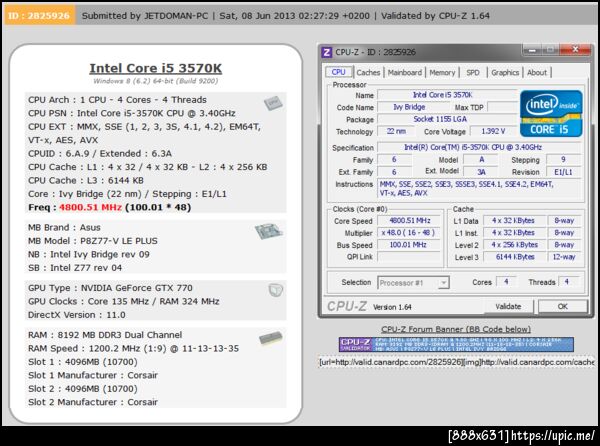Image resolution: width=600 pixels, height=446 pixels.
Task: Click the DirectX Version 11.0 line
Action: coord(77,315)
